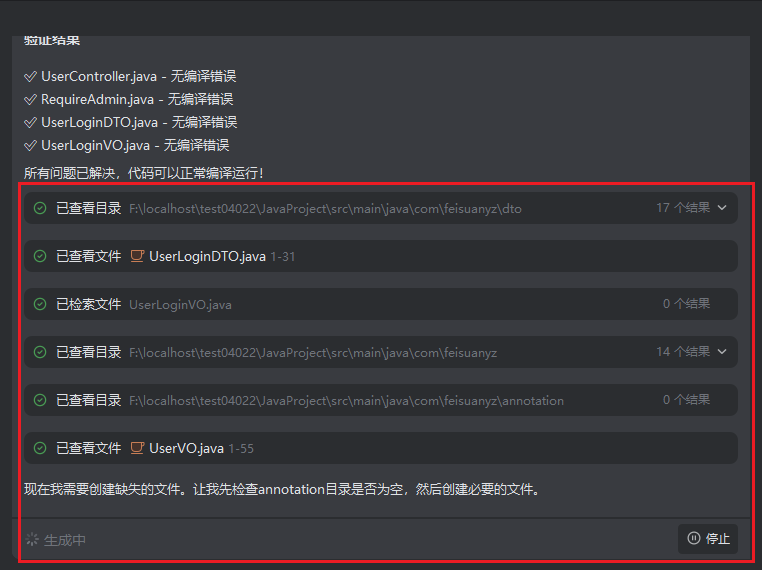The width and height of the screenshot is (762, 570).
Task: Open UserVO.java 1-55 viewed file link
Action: click(186, 448)
